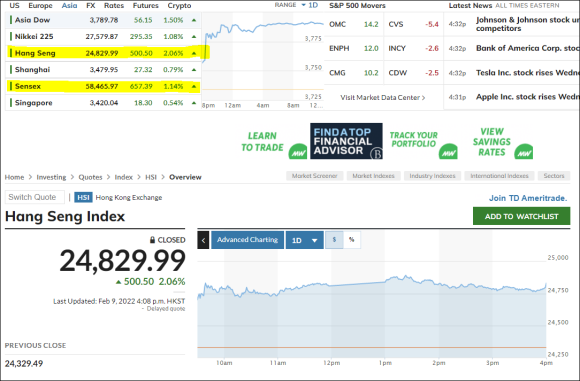Read the Bank of America Corp. headline

(x=527, y=48)
